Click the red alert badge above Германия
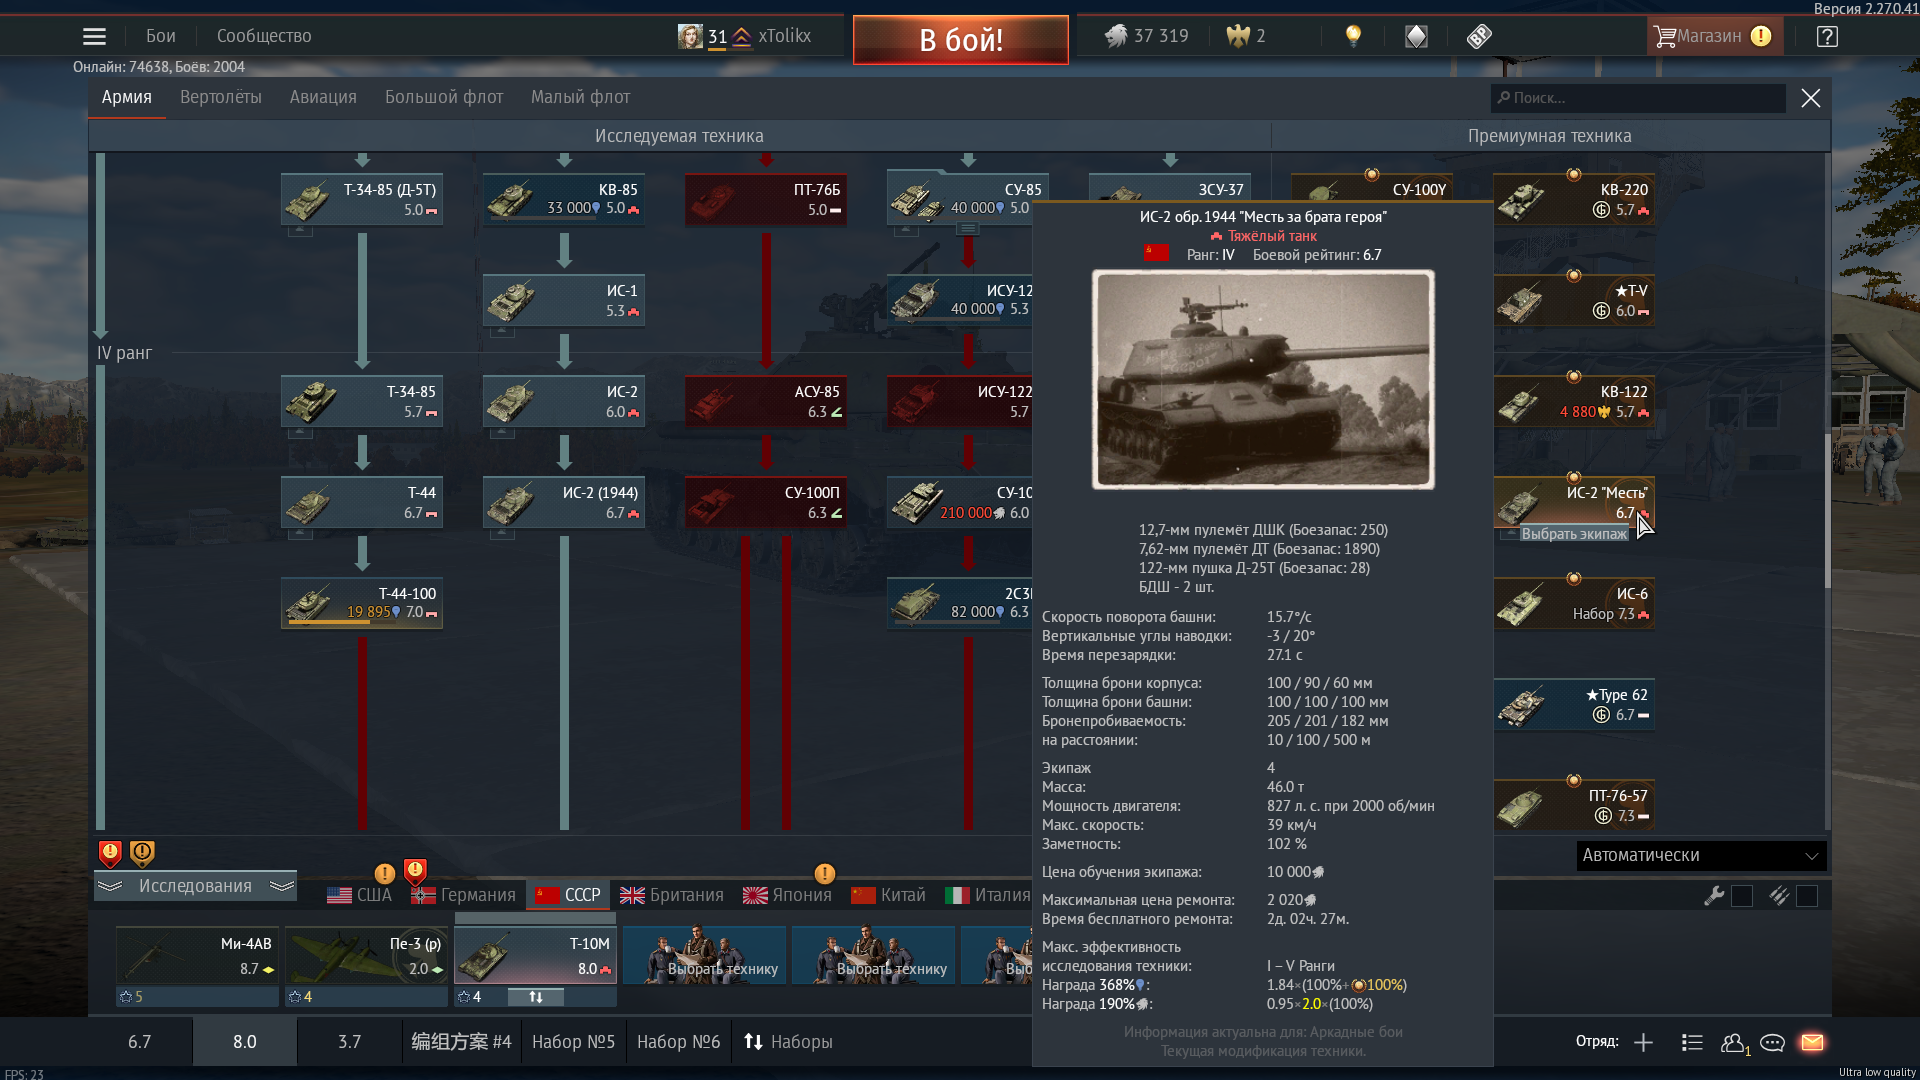The image size is (1920, 1080). (415, 871)
